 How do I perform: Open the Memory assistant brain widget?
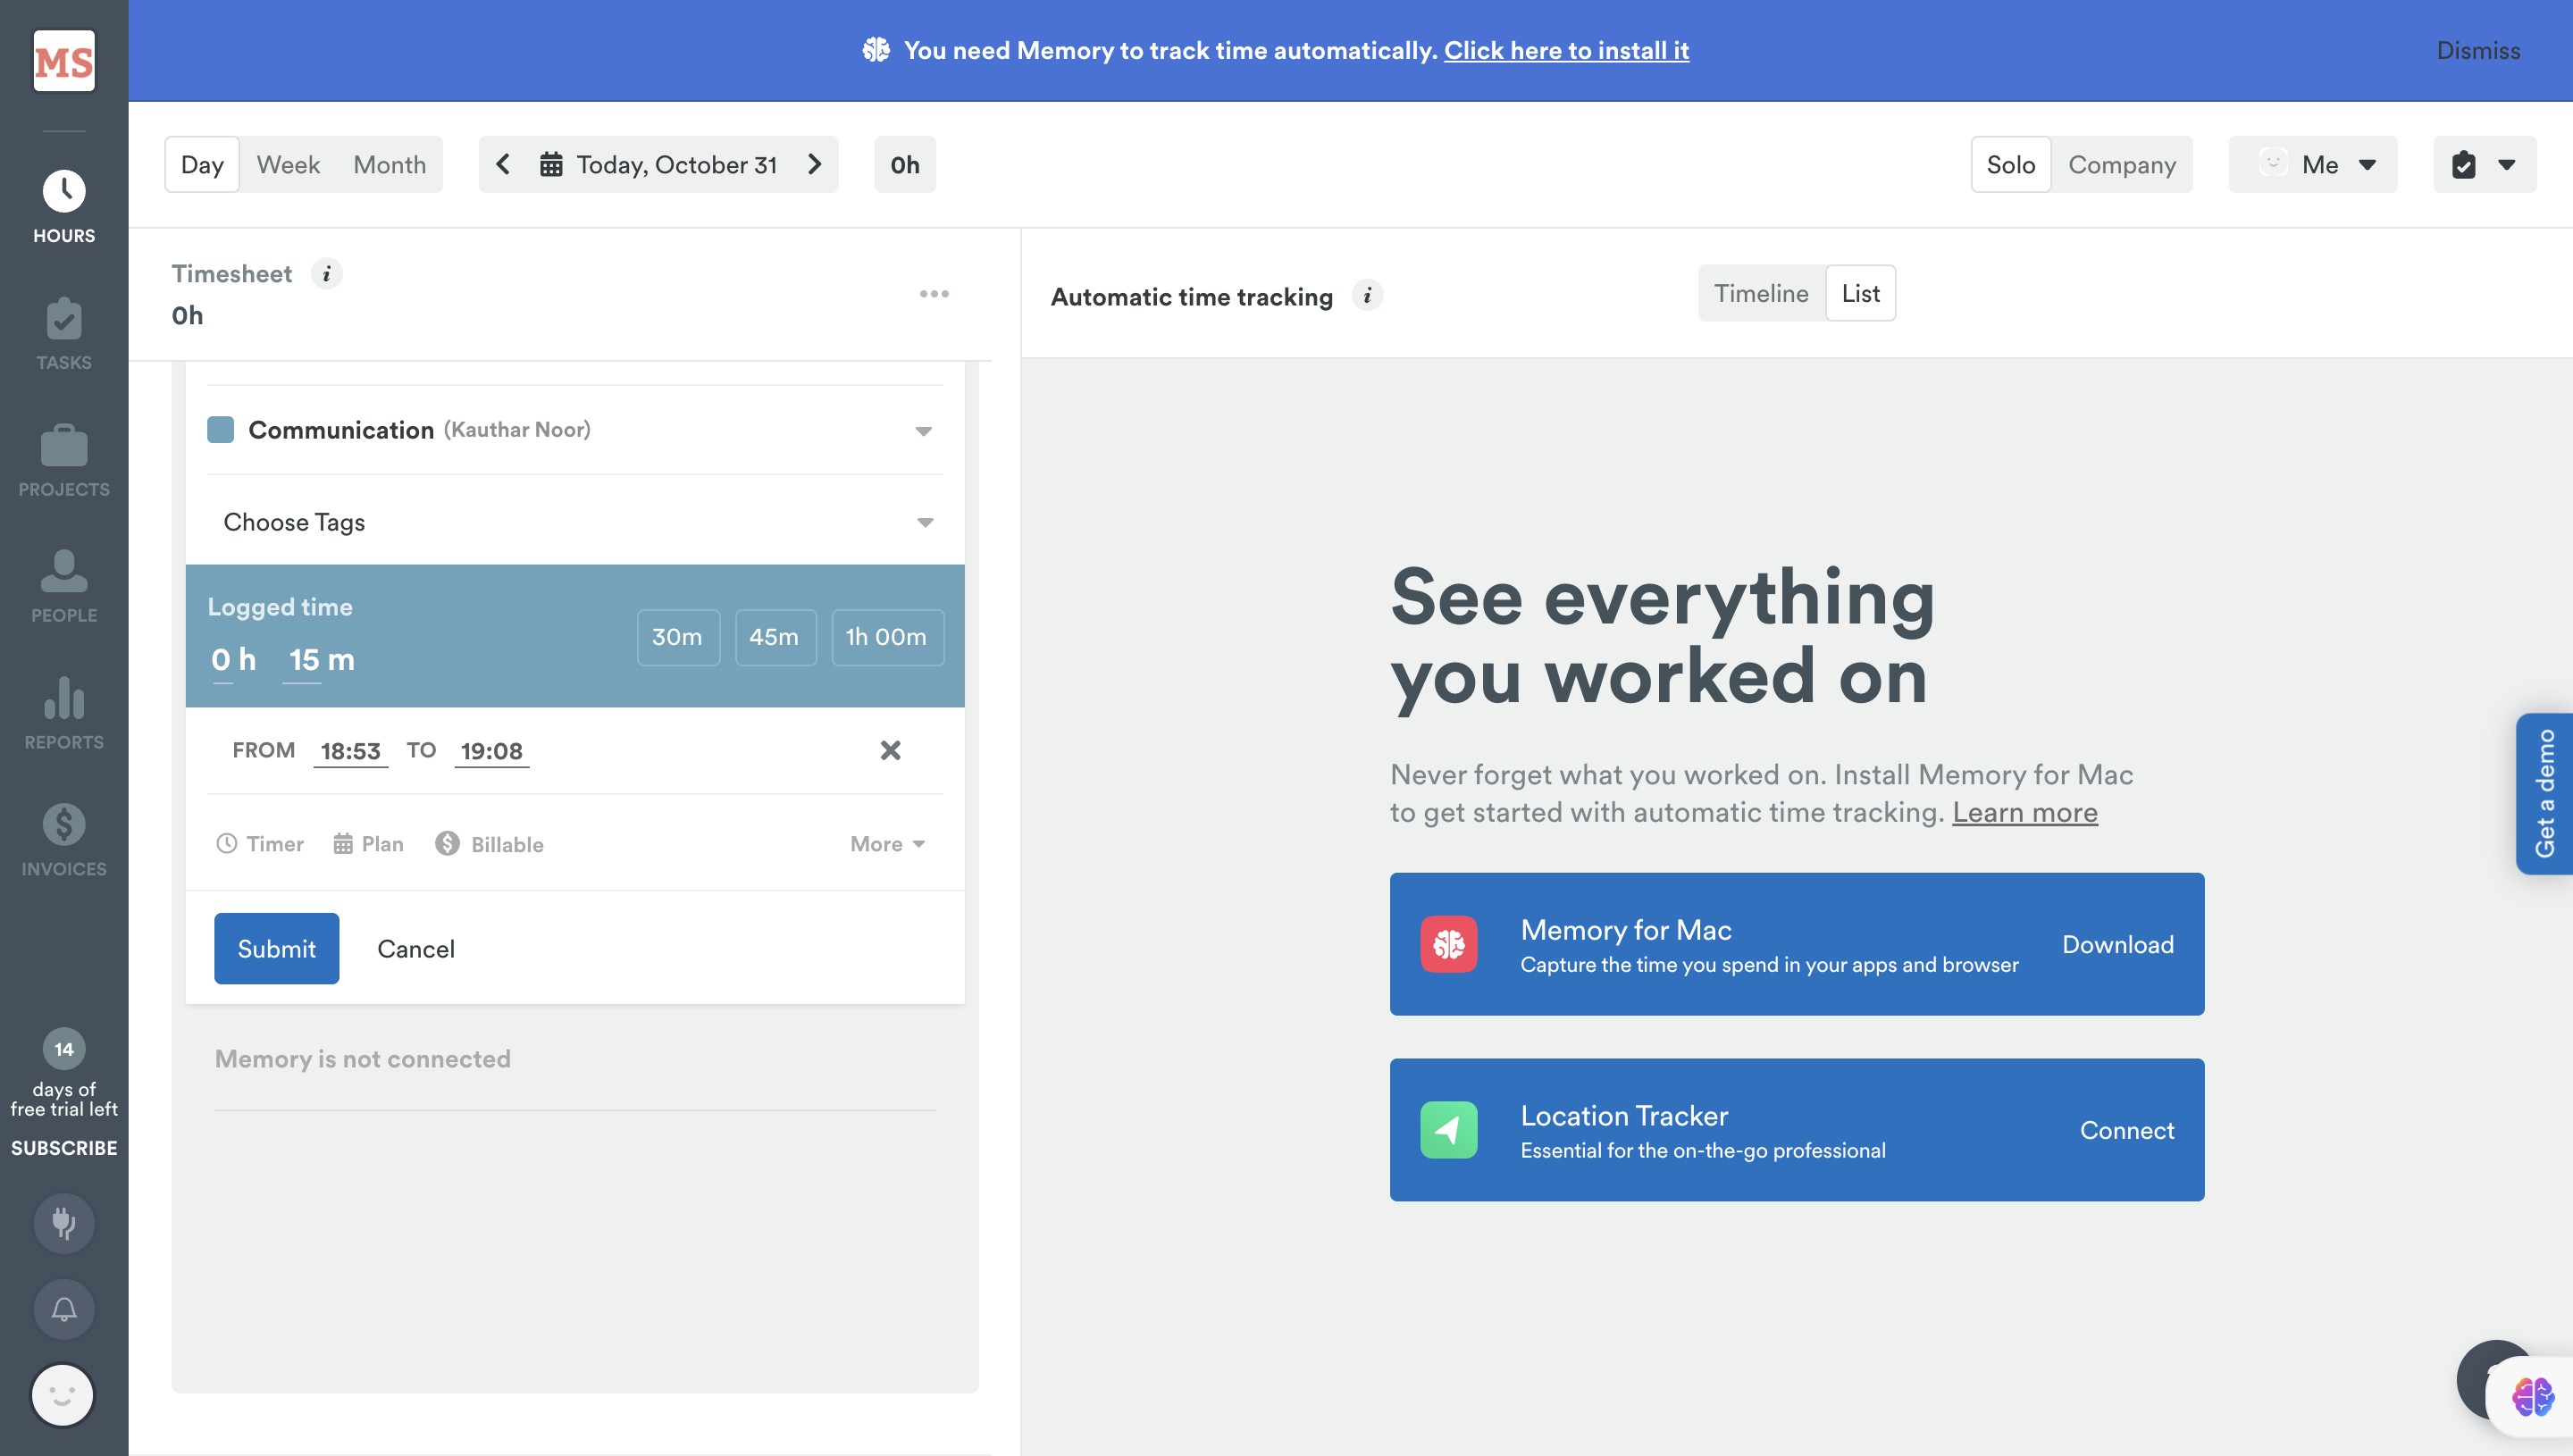(2532, 1397)
